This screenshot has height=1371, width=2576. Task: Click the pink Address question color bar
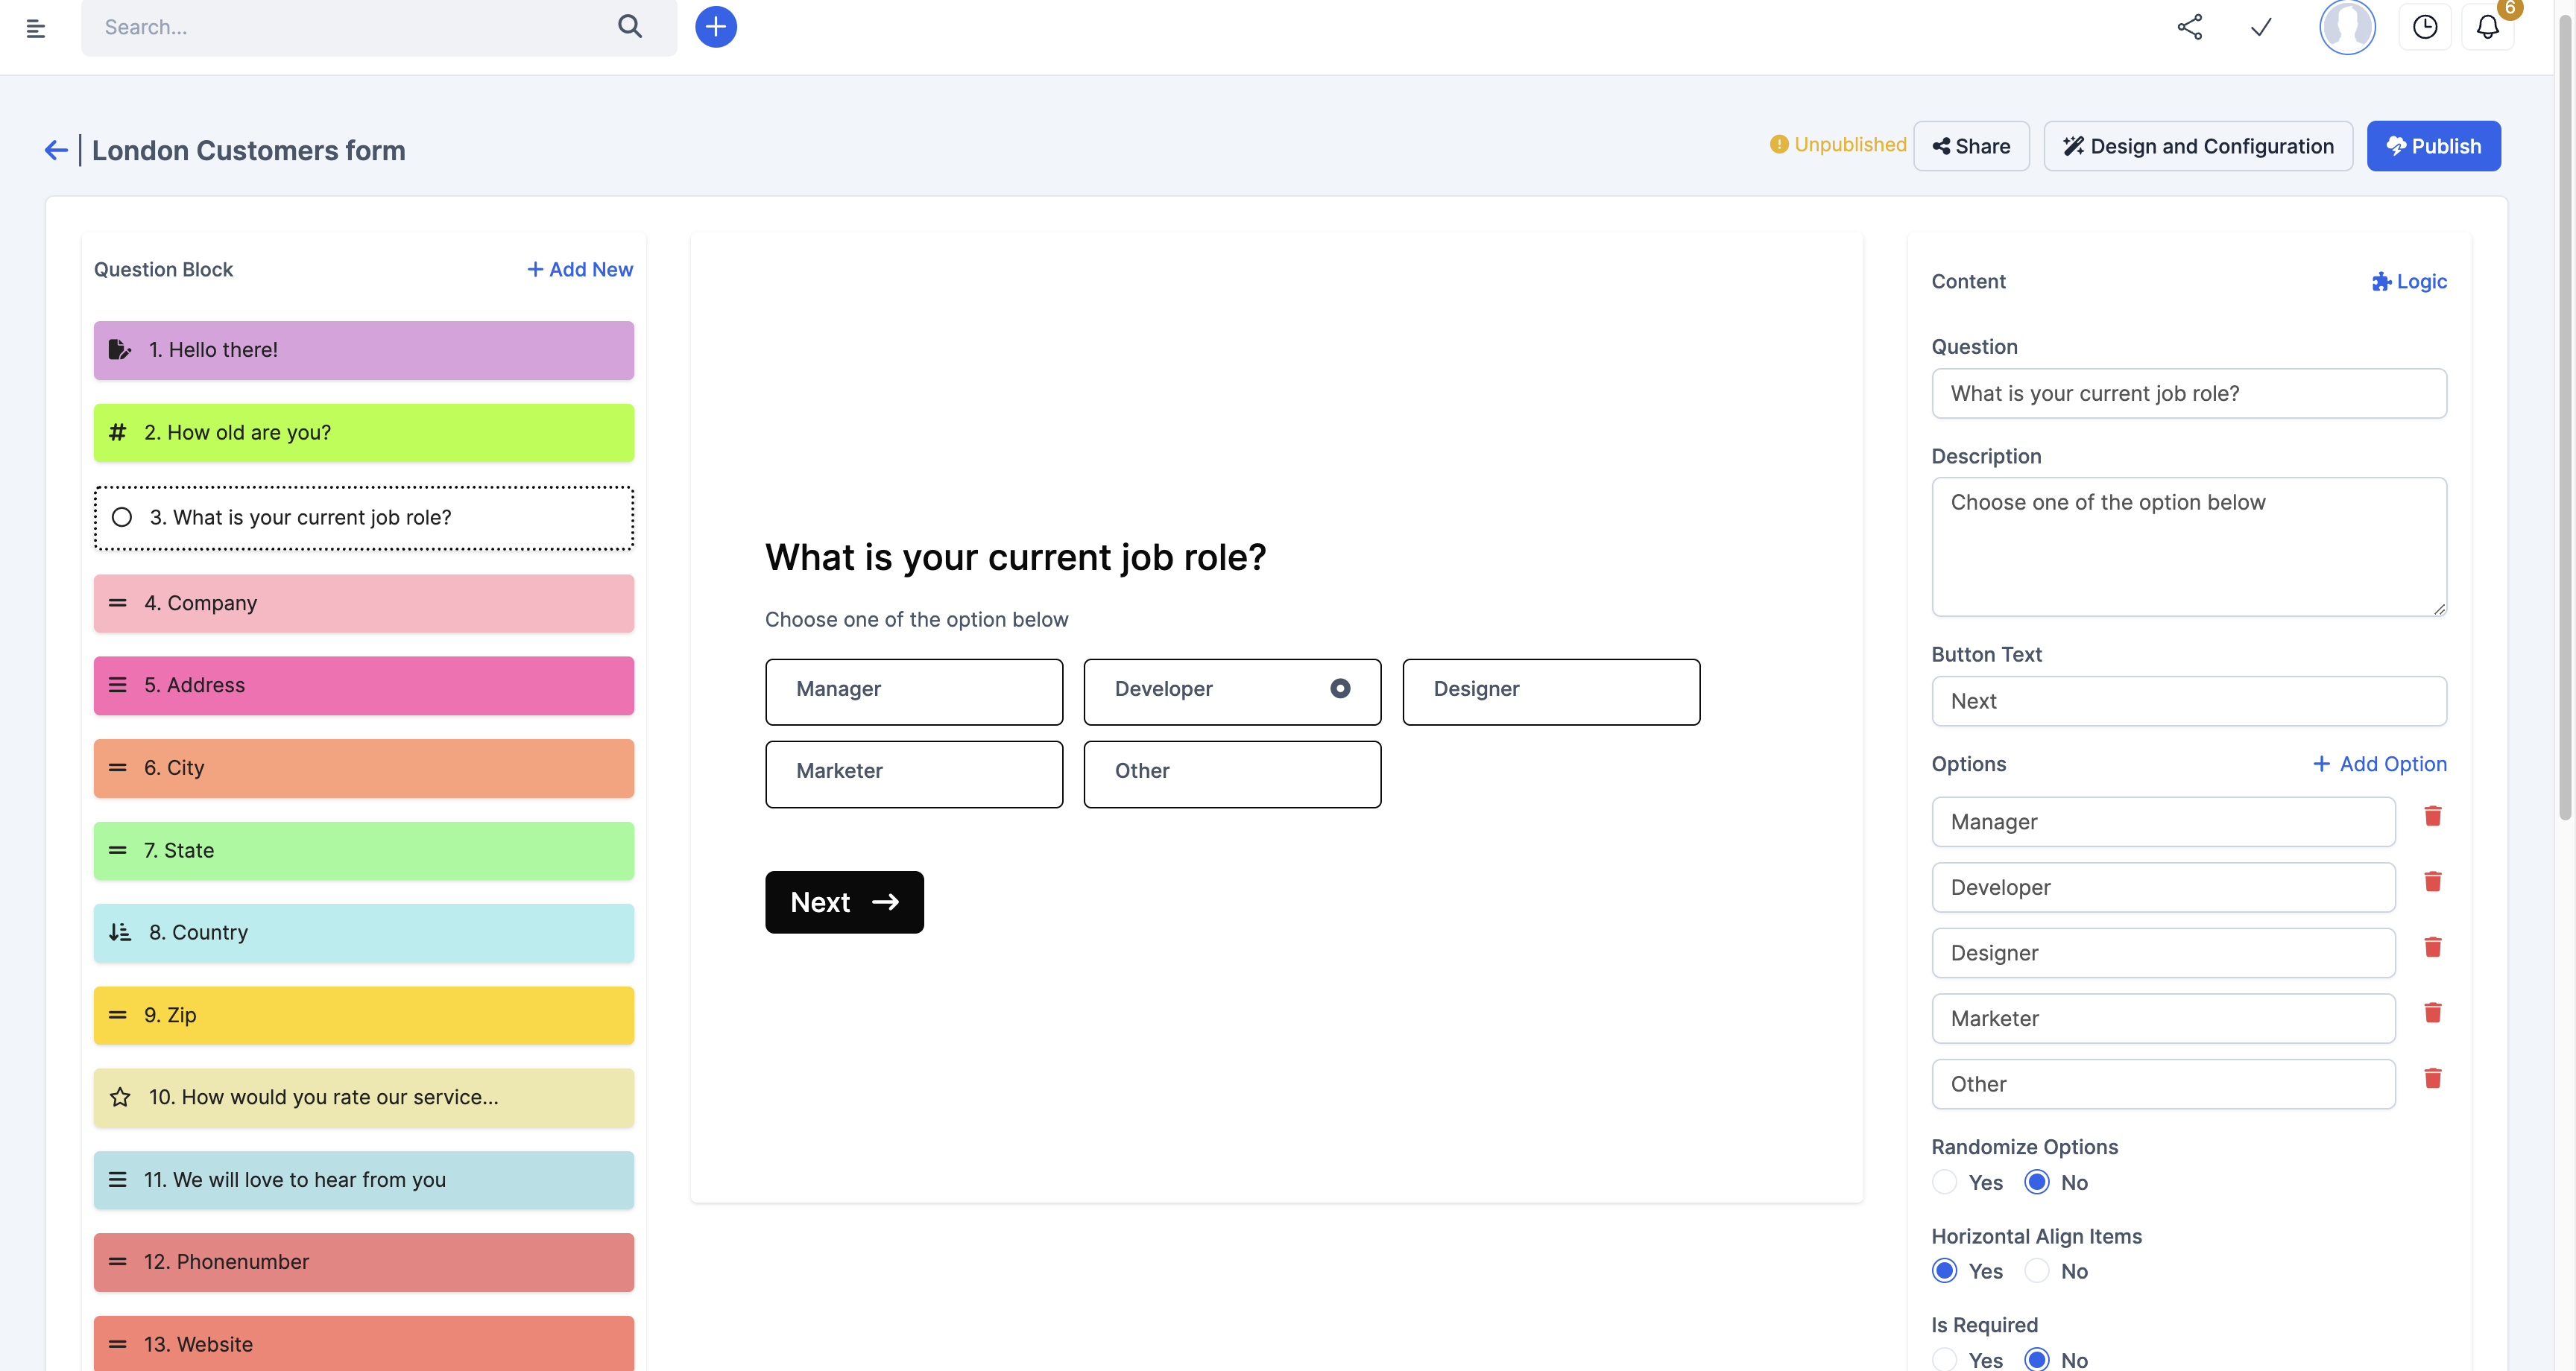coord(363,685)
